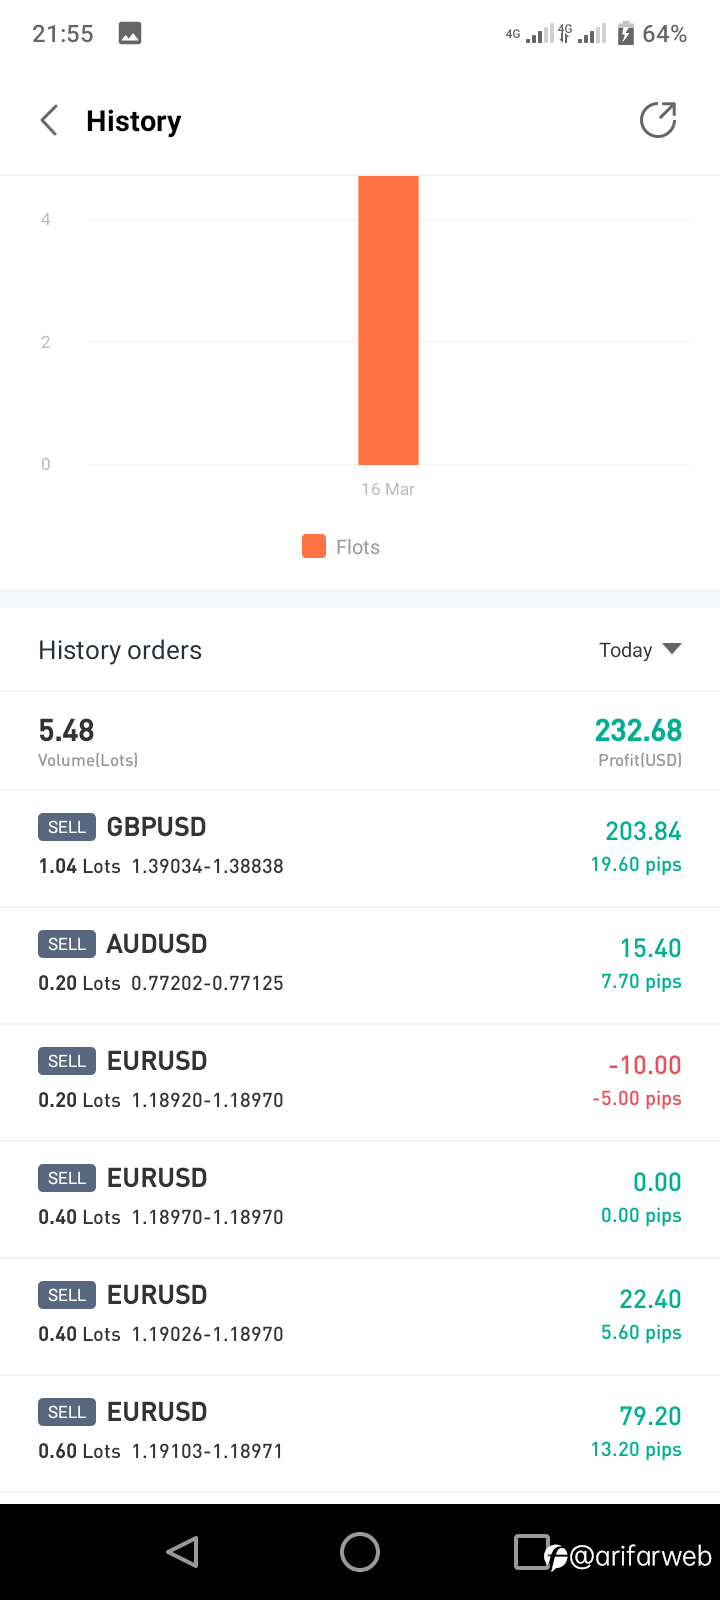720x1600 pixels.
Task: Tap the 232.68 total profit figure
Action: tap(638, 731)
